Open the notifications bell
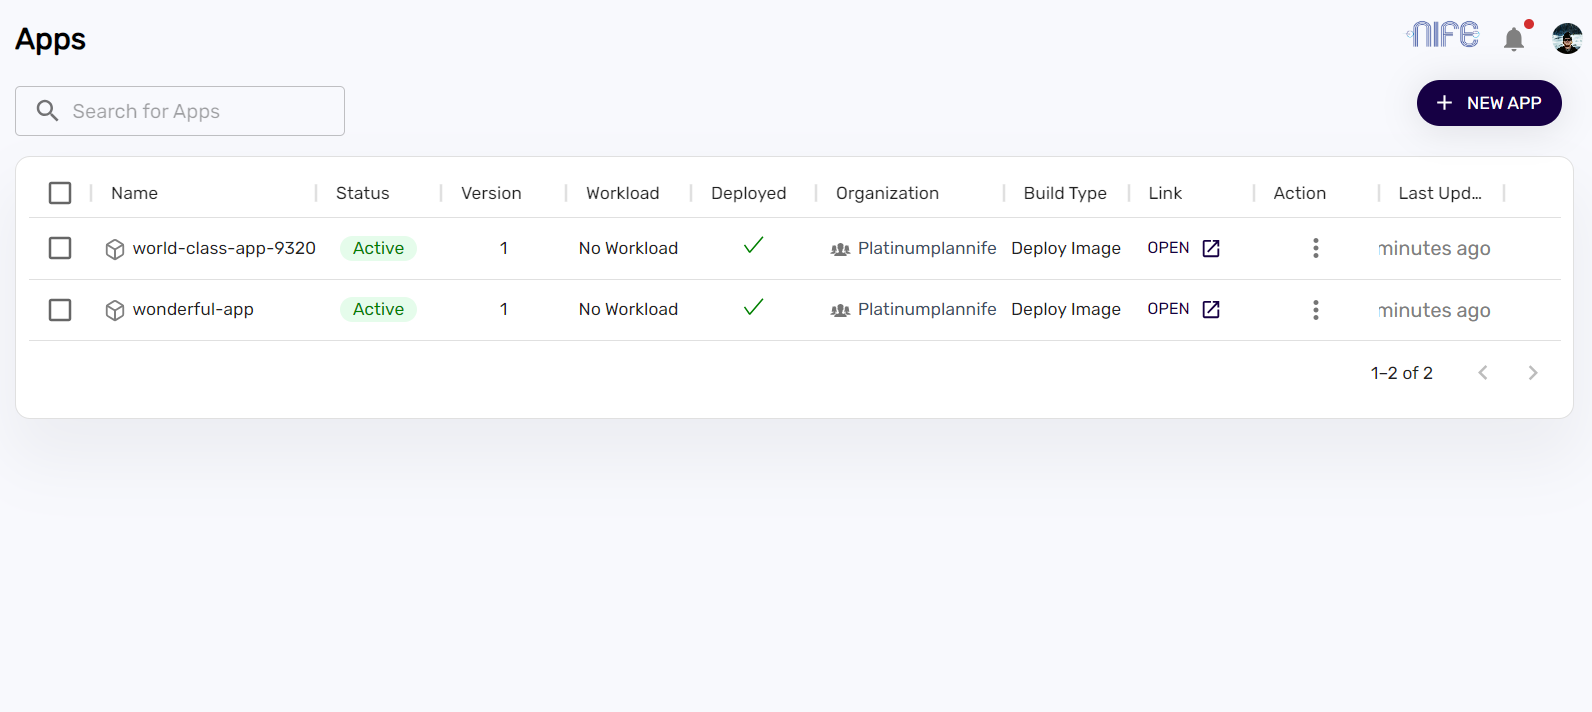This screenshot has width=1592, height=712. coord(1513,39)
